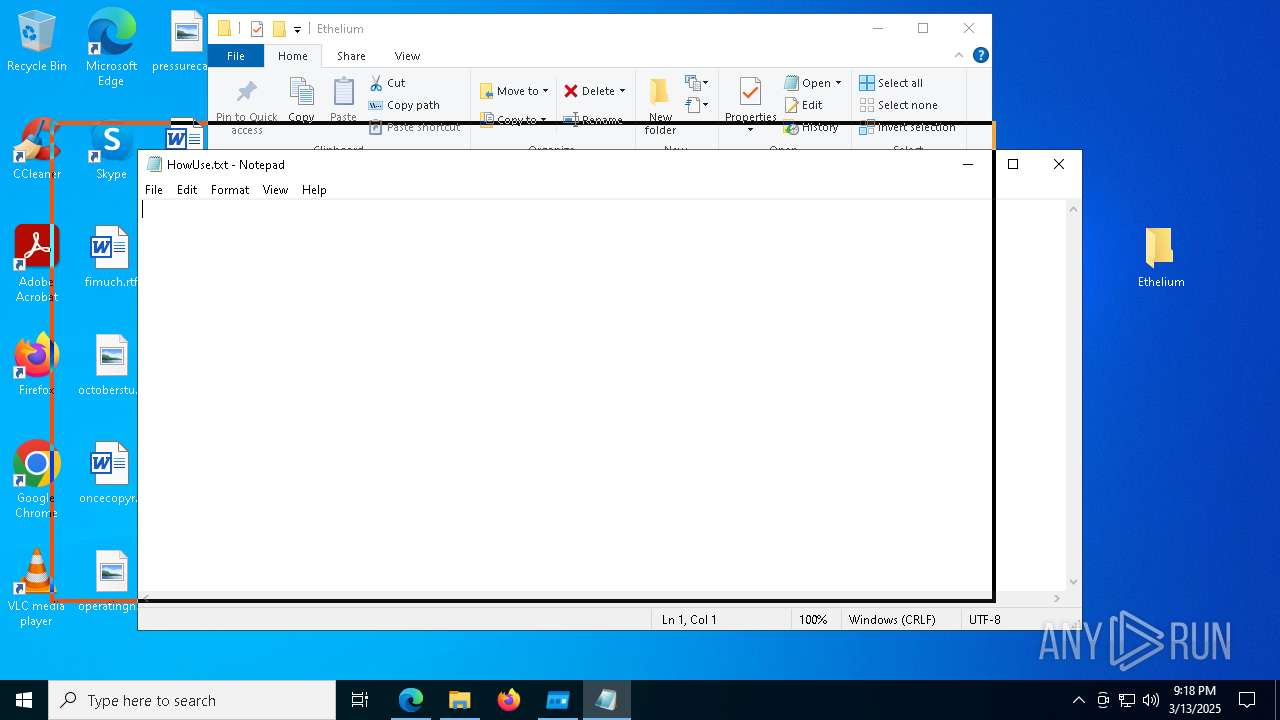Click Cut scissors in Explorer ribbon
Image resolution: width=1280 pixels, height=720 pixels.
click(387, 83)
